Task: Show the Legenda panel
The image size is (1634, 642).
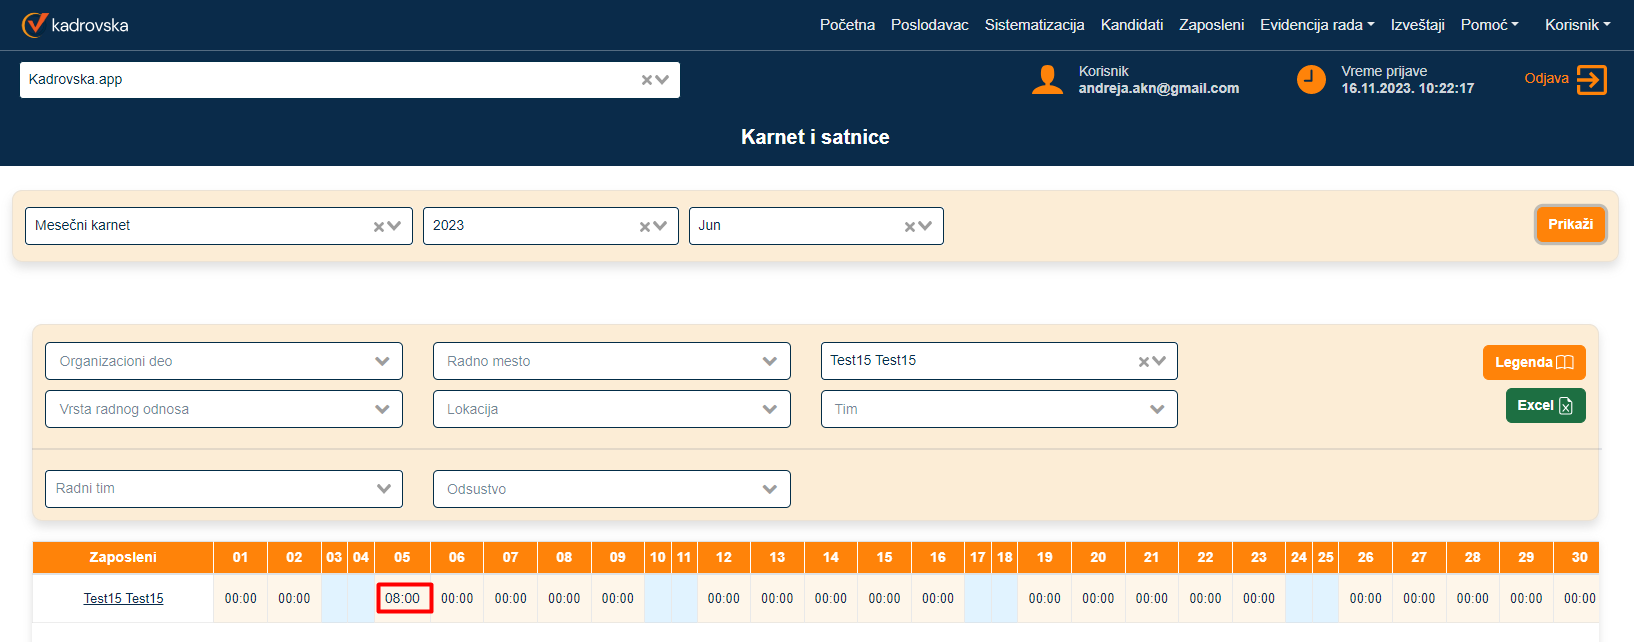Action: [x=1533, y=362]
